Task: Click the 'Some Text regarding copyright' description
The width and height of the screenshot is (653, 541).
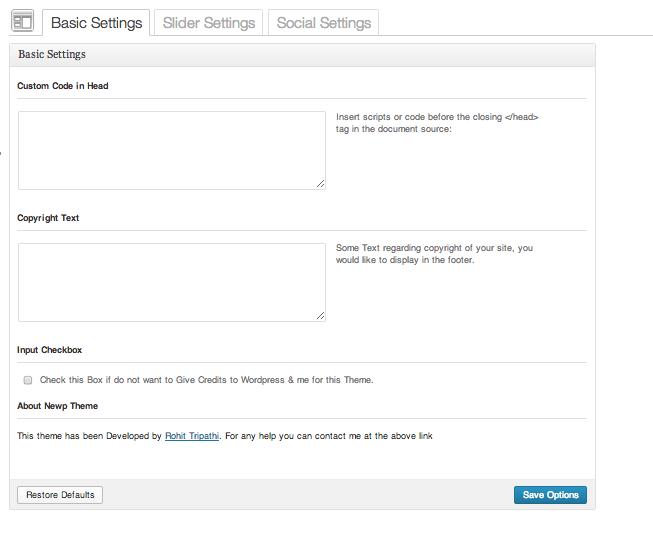Action: pyautogui.click(x=434, y=254)
